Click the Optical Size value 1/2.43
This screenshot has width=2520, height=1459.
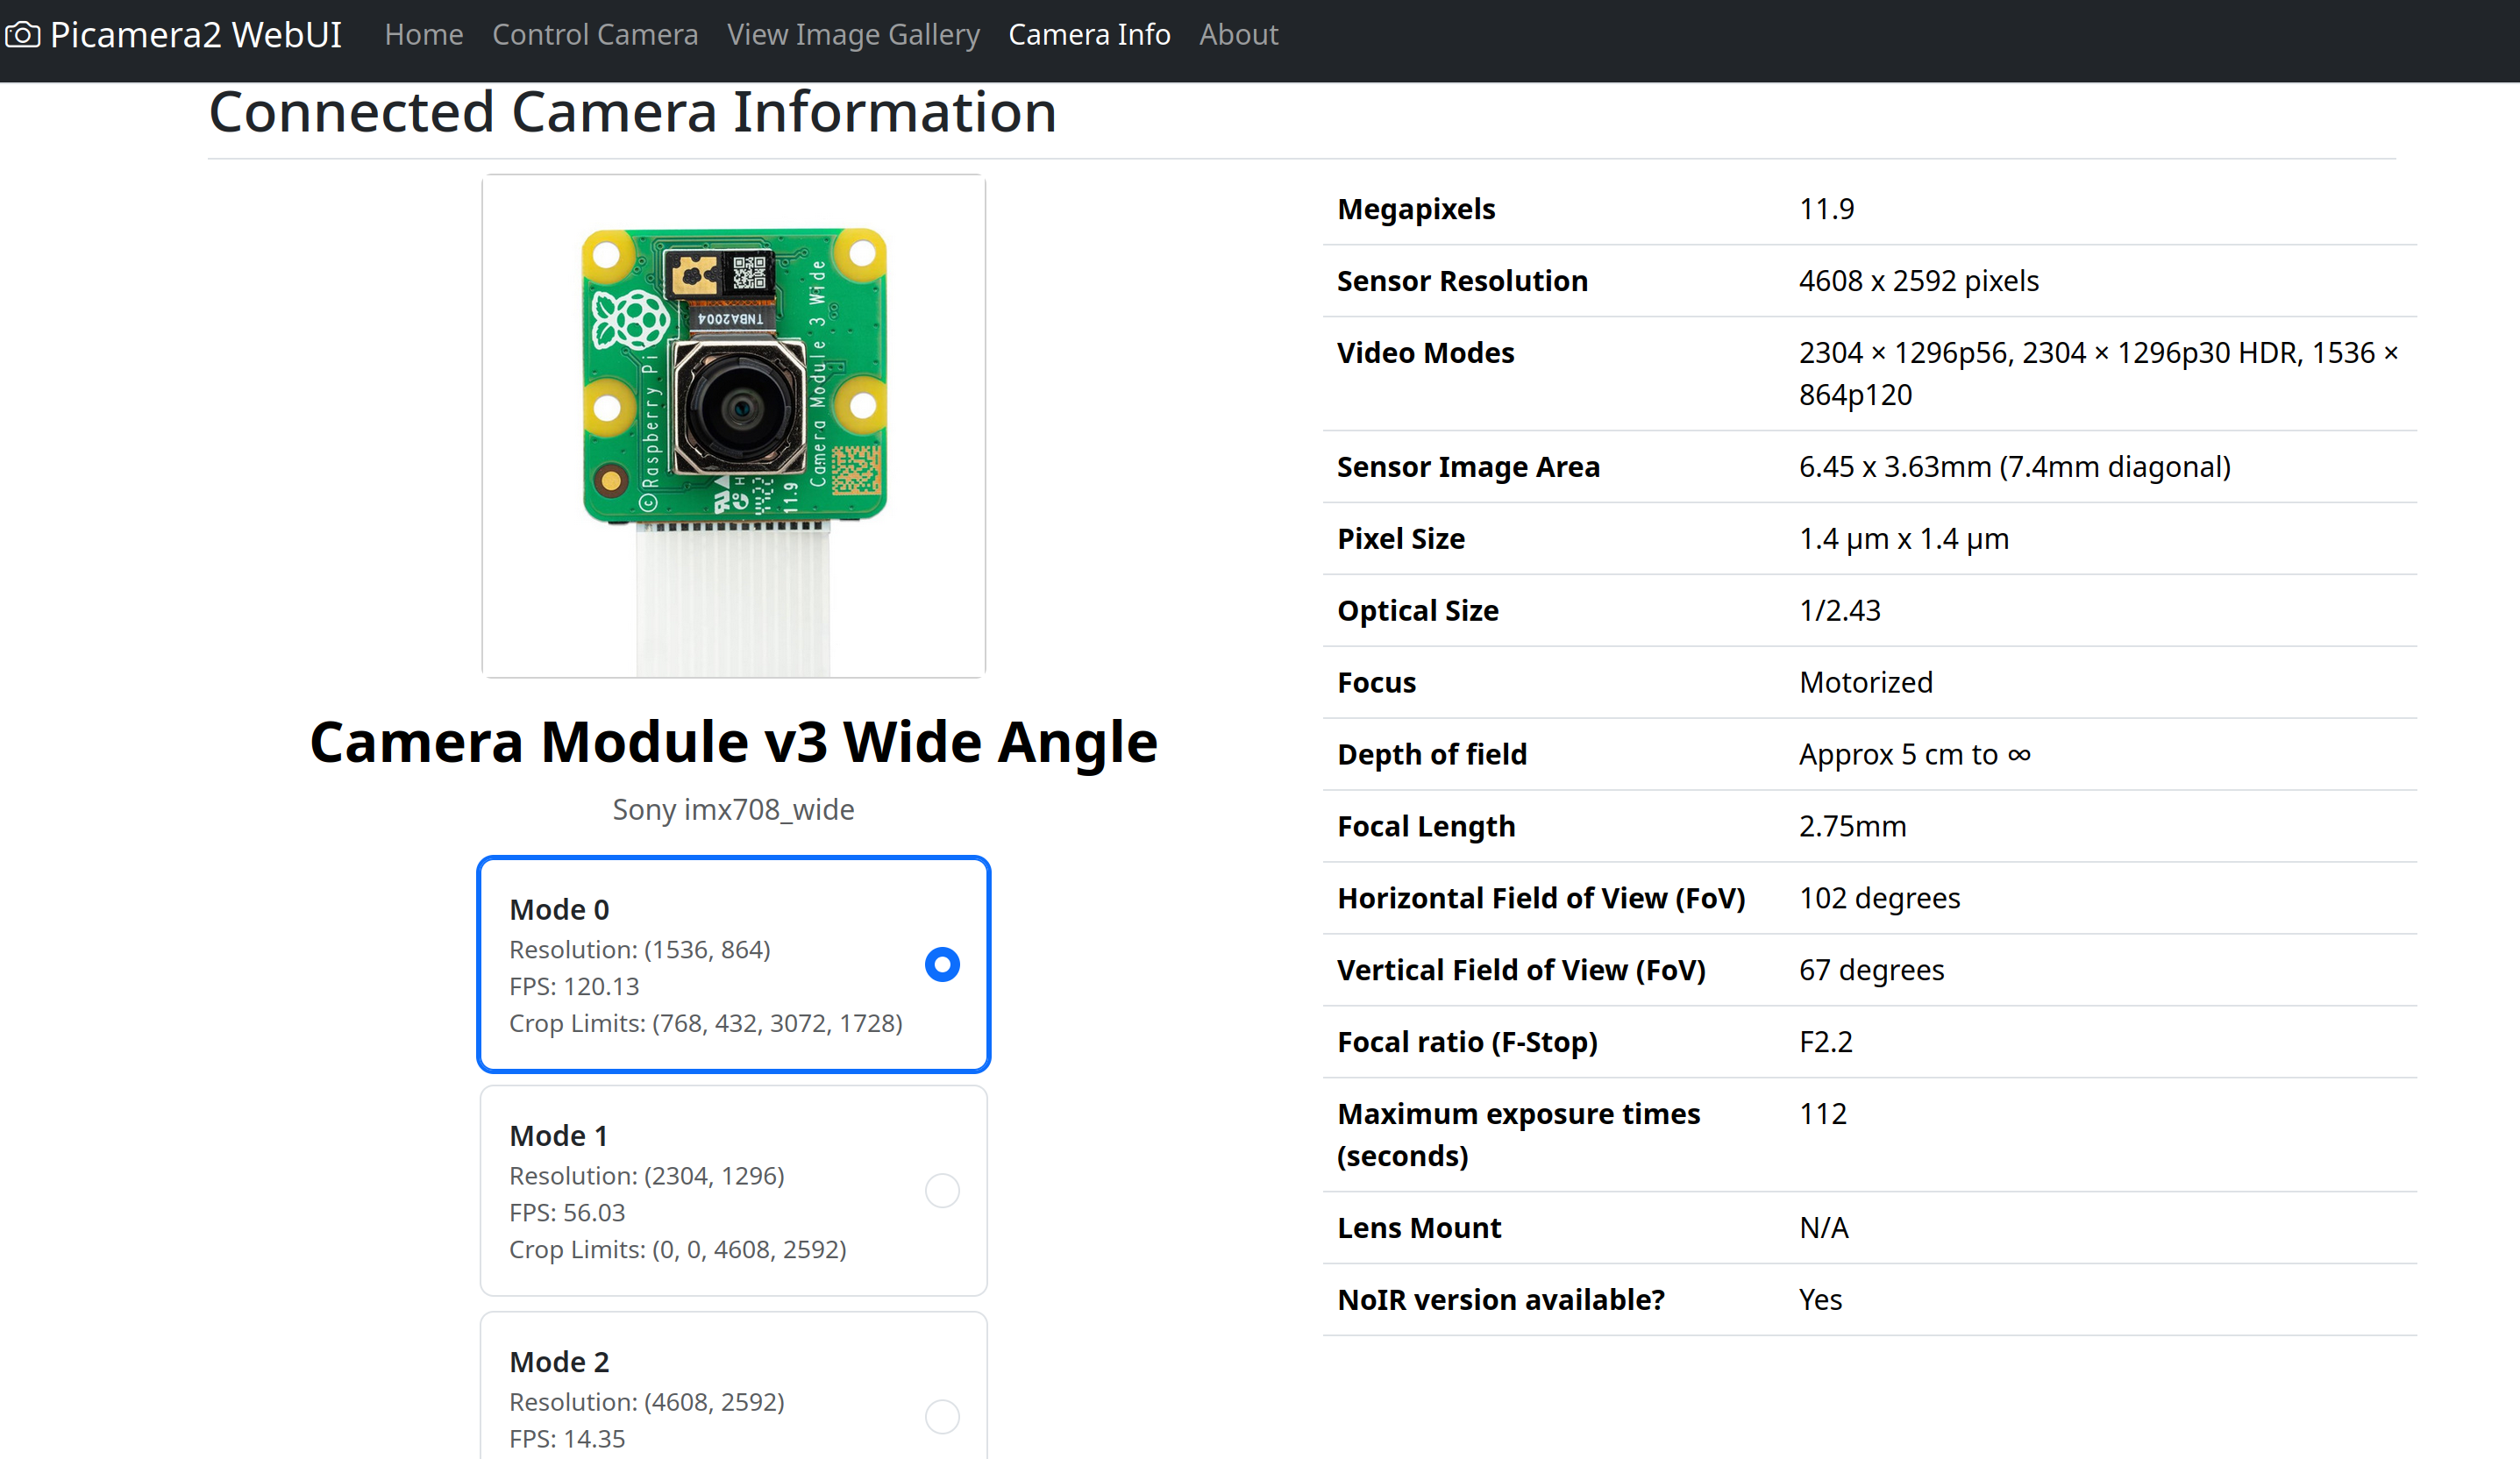coord(1839,611)
